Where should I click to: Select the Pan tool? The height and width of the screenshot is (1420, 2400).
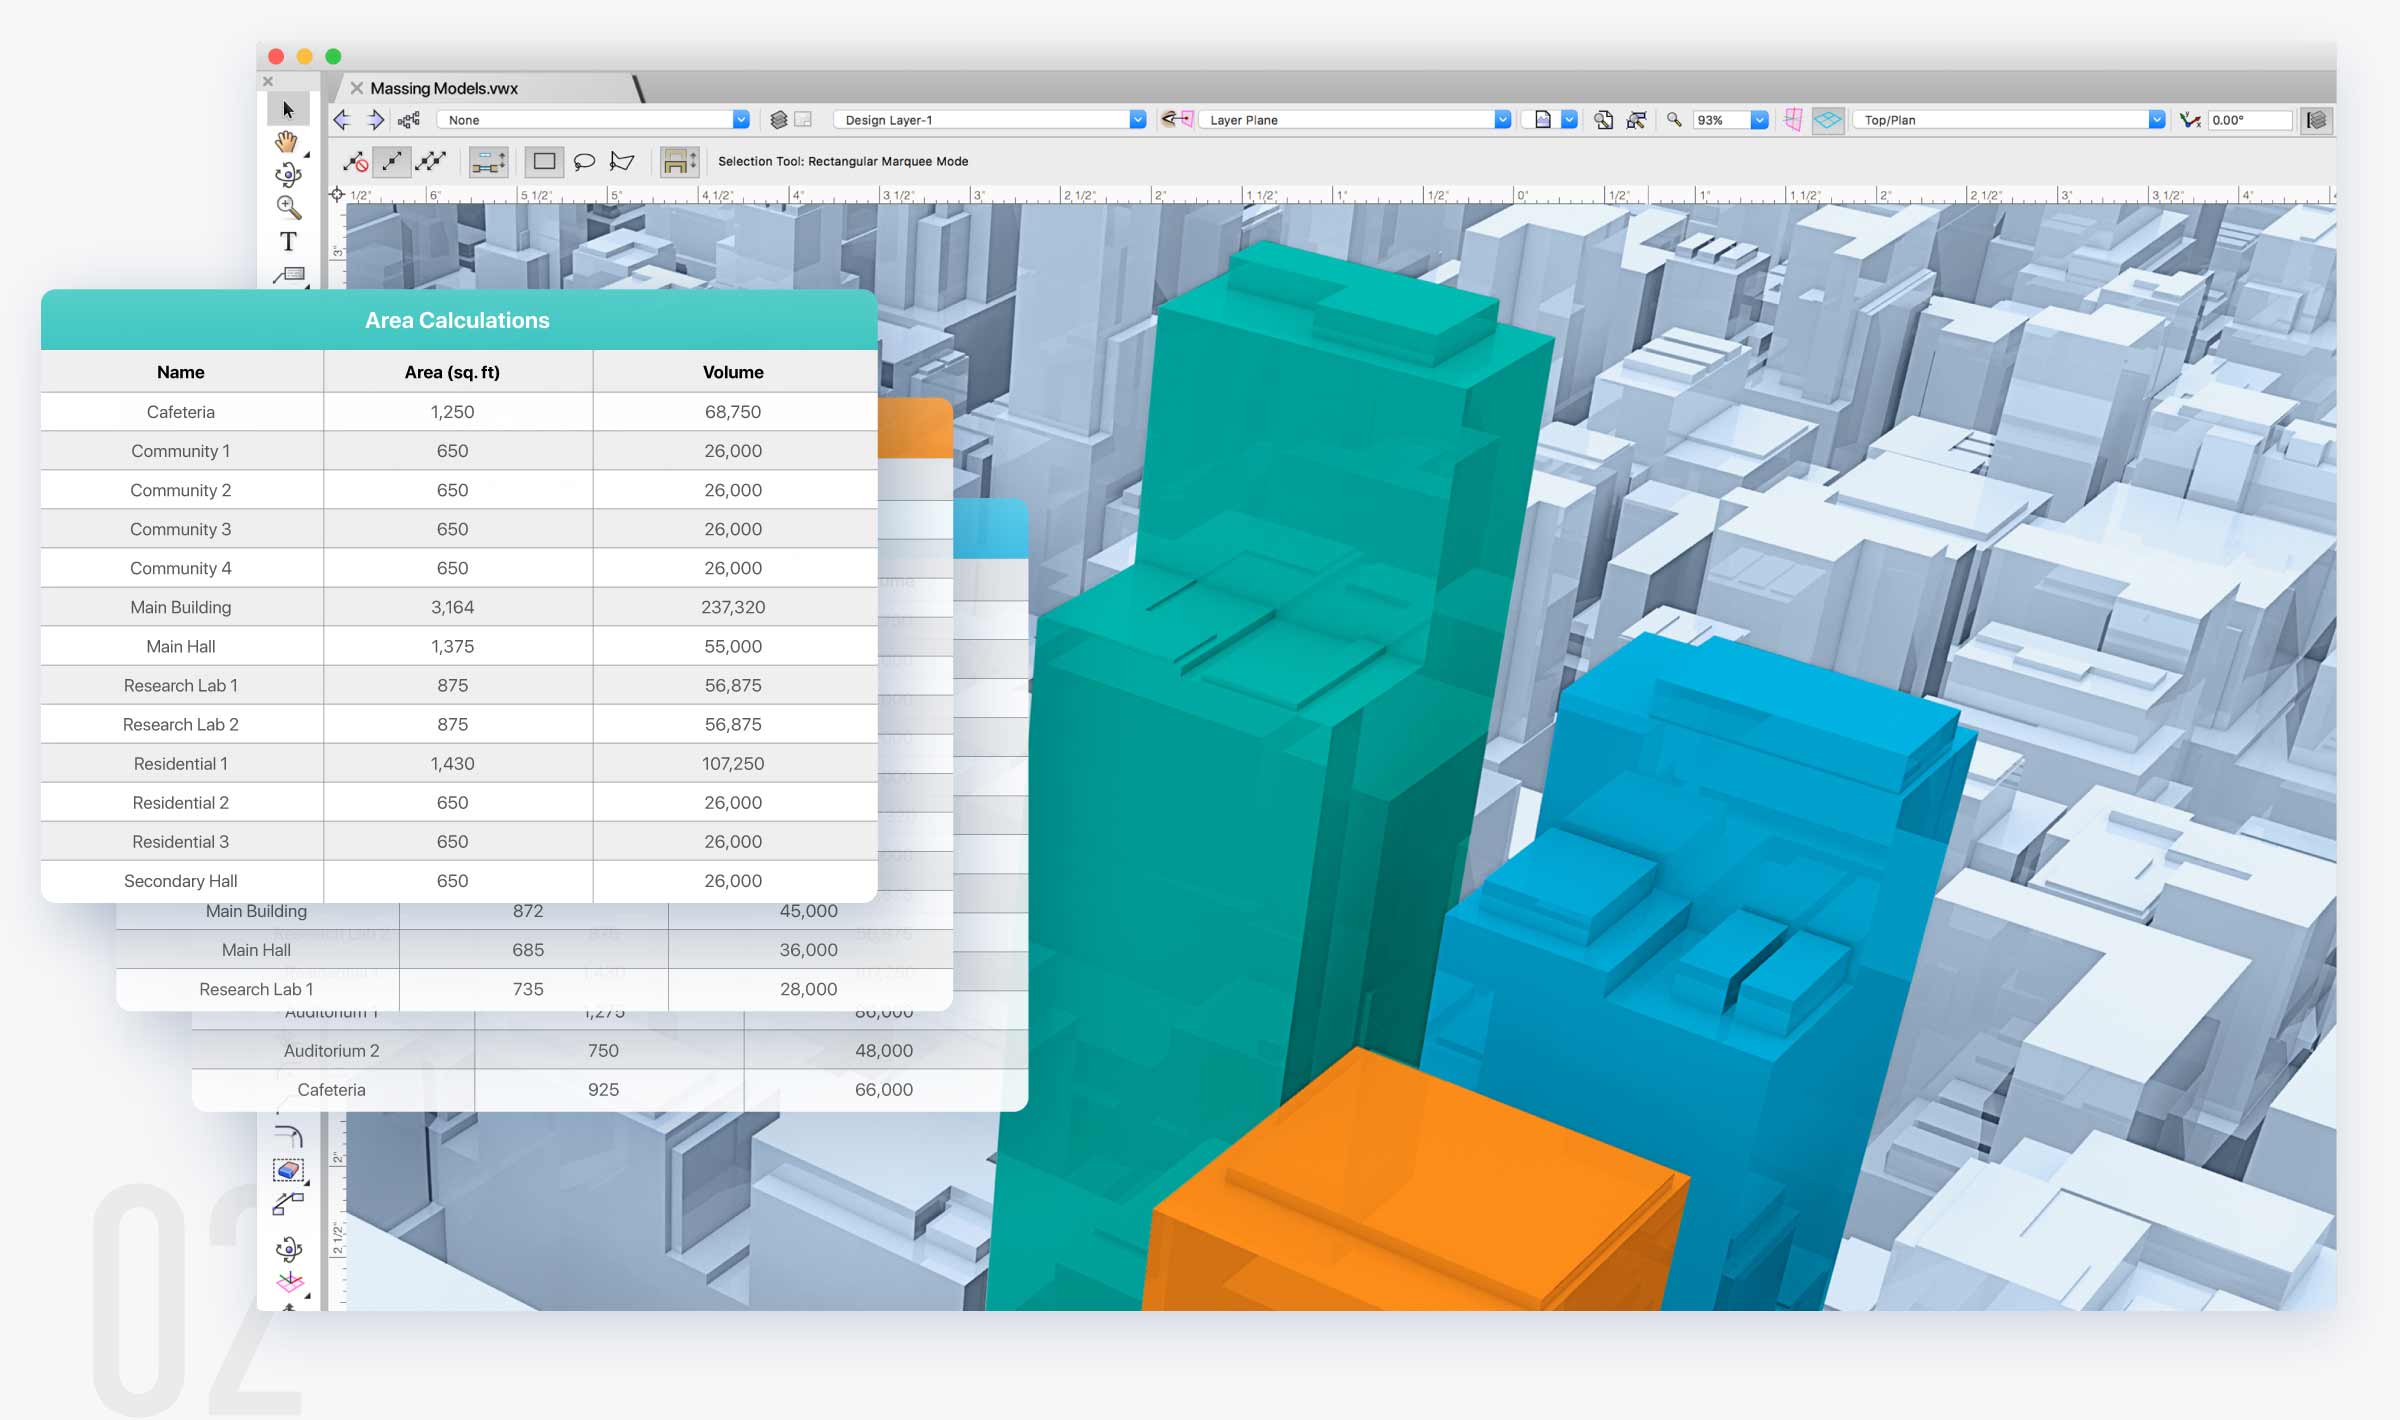click(x=287, y=142)
